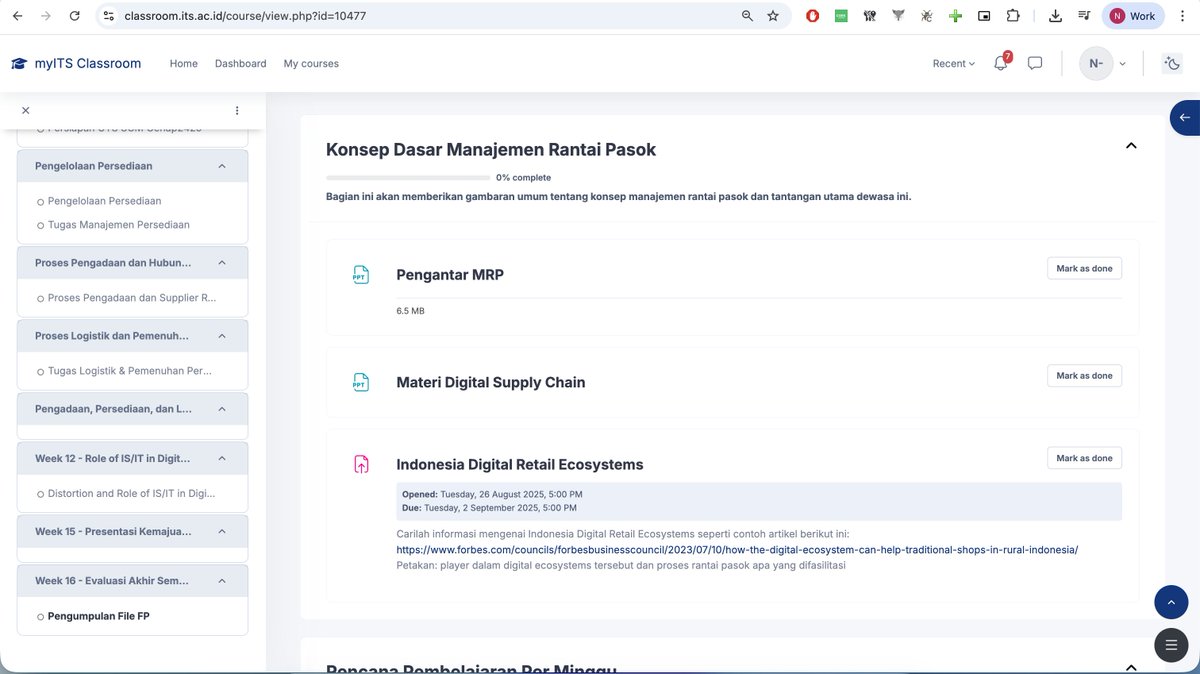
Task: Open the forbes.com article link
Action: pyautogui.click(x=737, y=550)
